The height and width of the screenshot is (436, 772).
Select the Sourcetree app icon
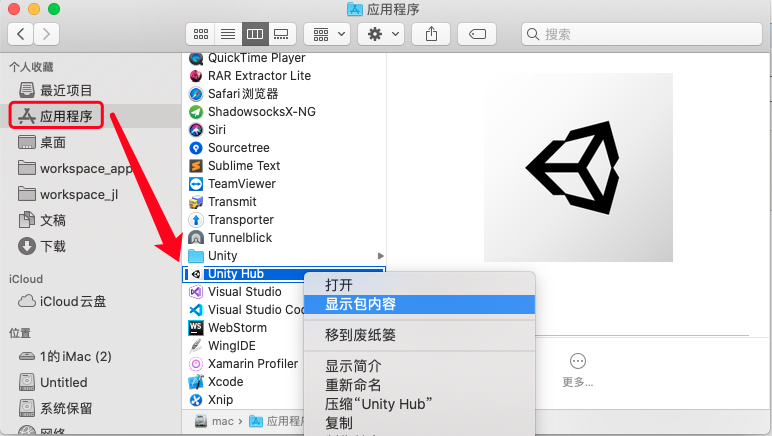pyautogui.click(x=196, y=148)
